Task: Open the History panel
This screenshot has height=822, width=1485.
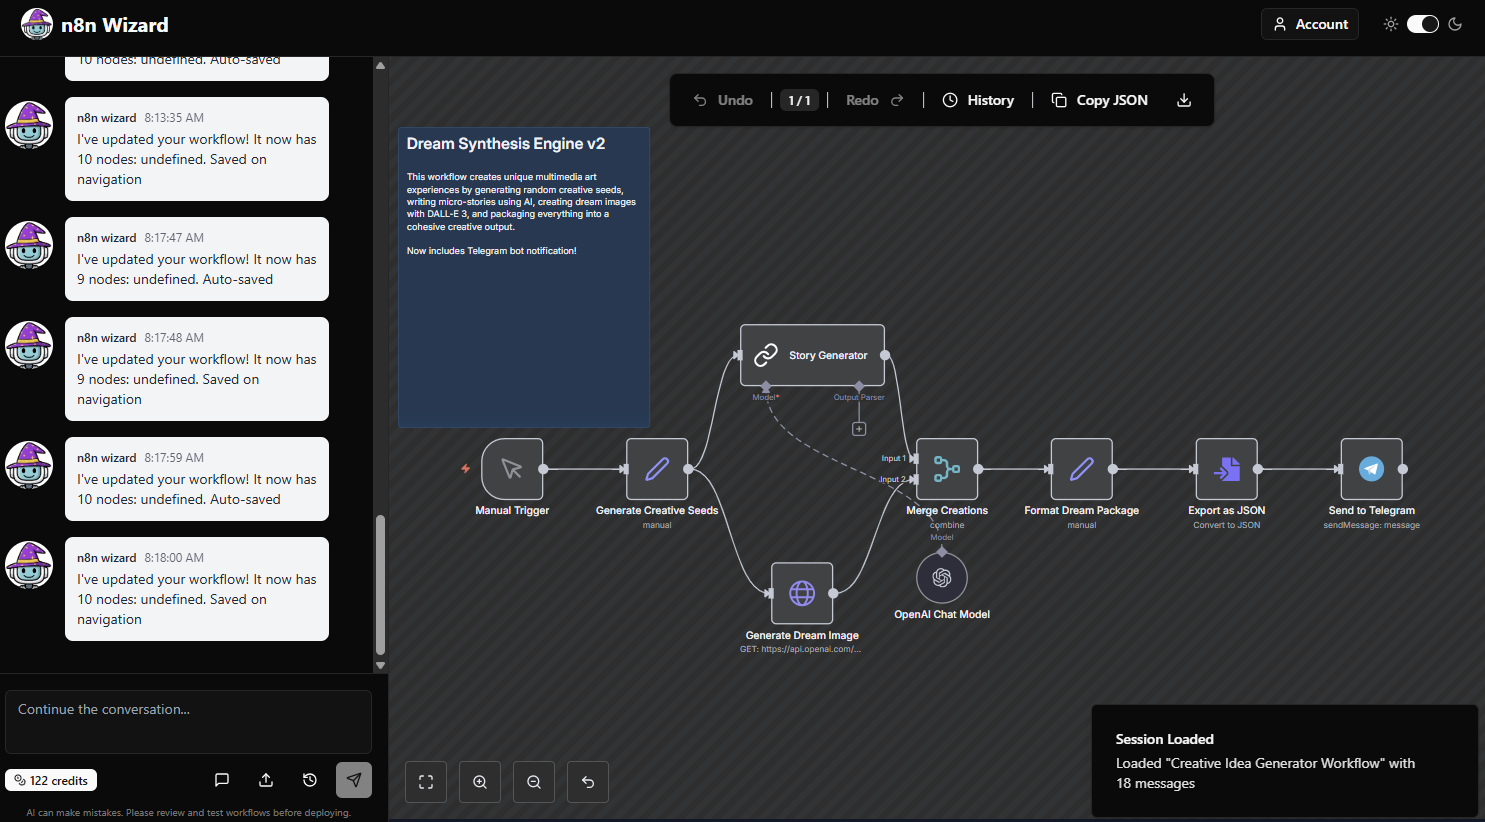Action: pos(978,100)
